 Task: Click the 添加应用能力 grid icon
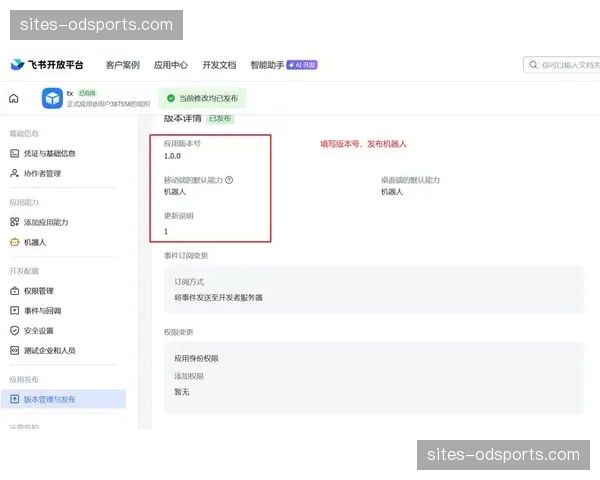(x=15, y=222)
